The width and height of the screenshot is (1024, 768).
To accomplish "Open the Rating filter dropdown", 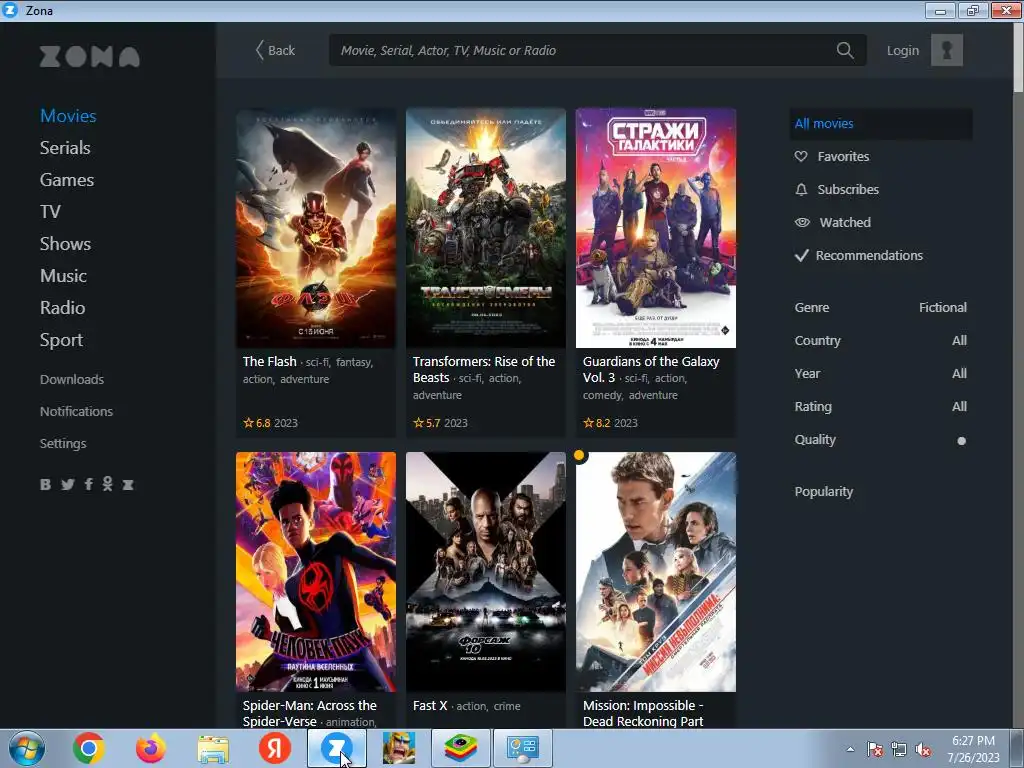I will tap(880, 406).
